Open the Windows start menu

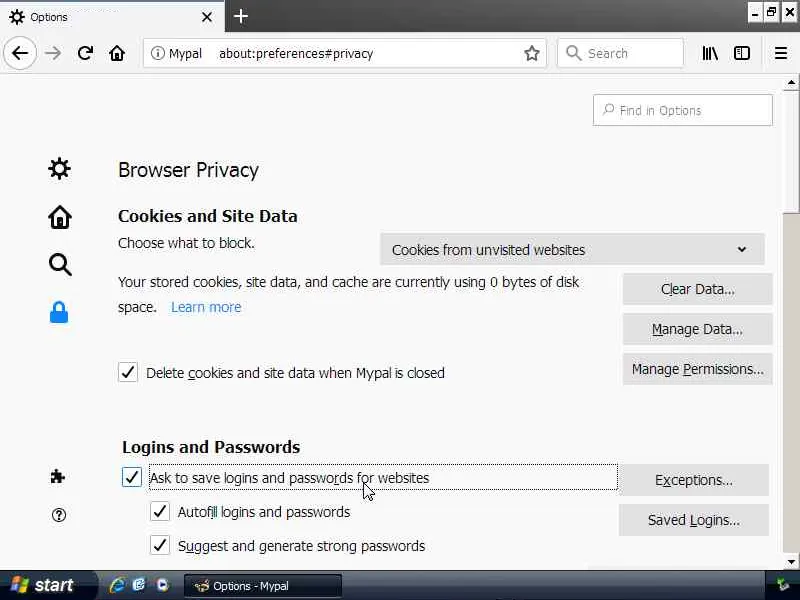pos(42,585)
